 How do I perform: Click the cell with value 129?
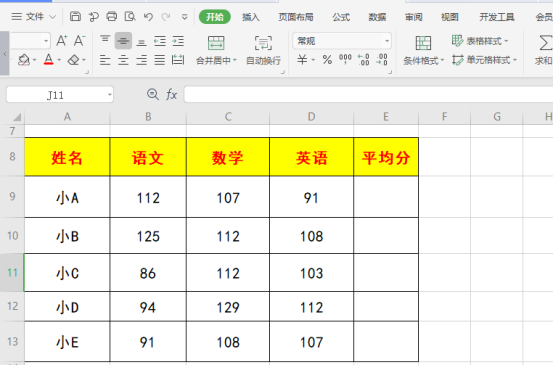tap(228, 307)
